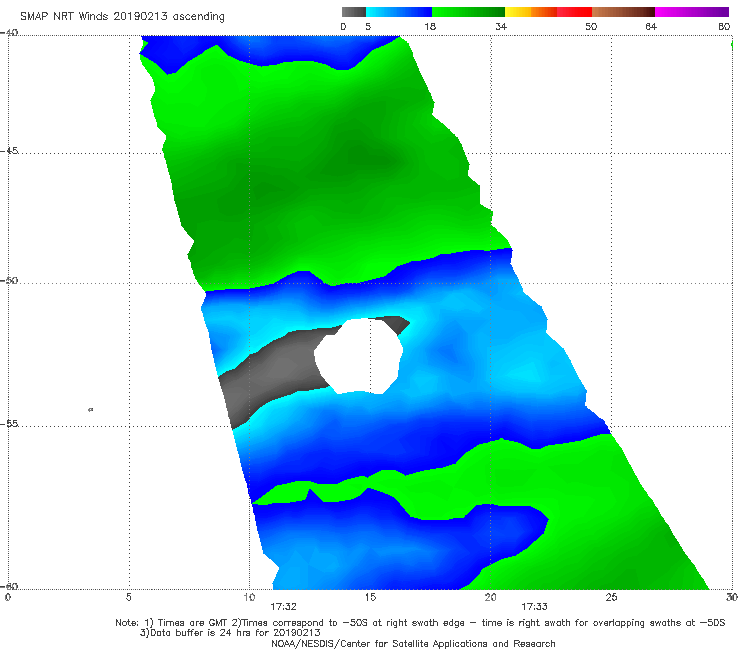
Task: Click the brown segment of the color bar
Action: 623,12
